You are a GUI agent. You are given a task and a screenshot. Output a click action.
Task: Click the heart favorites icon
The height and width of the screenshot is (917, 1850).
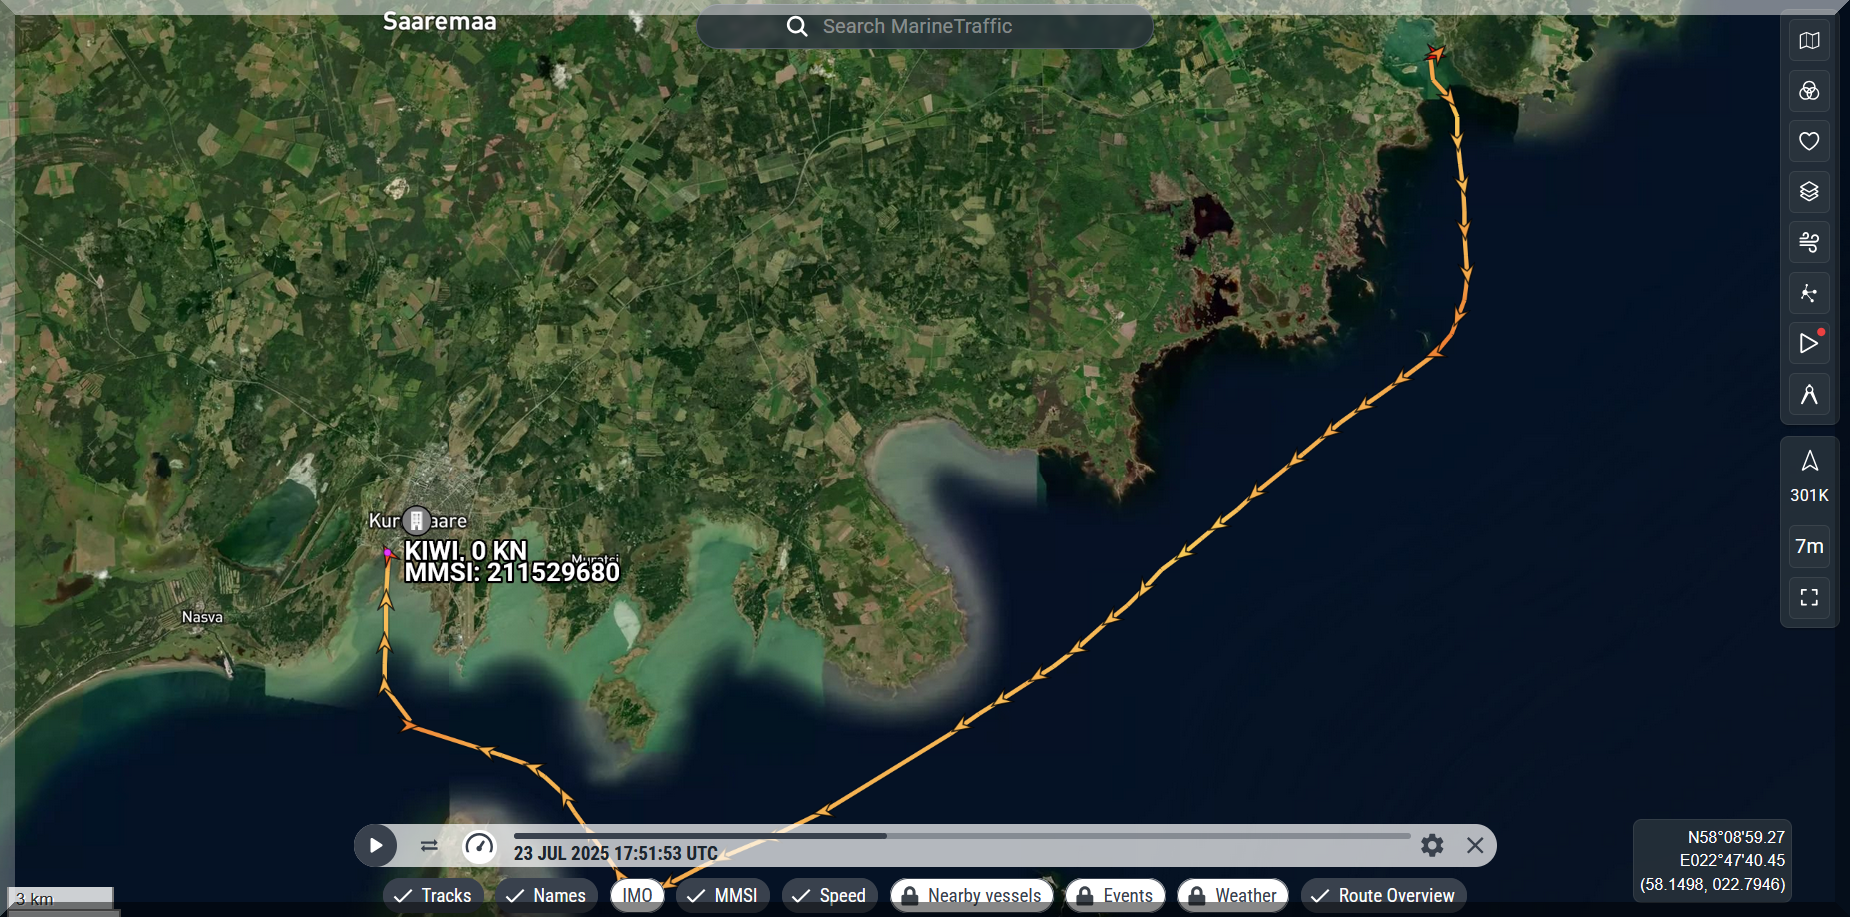click(1809, 142)
